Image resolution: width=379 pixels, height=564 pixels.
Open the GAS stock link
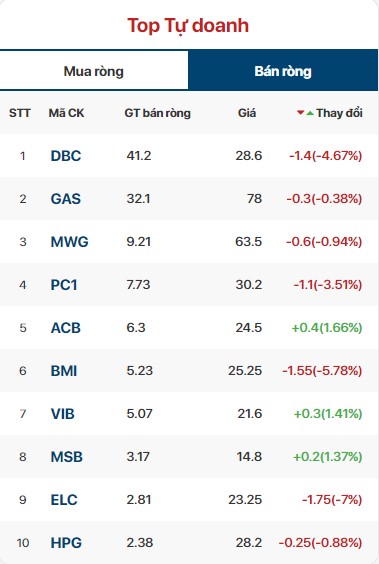click(x=65, y=199)
